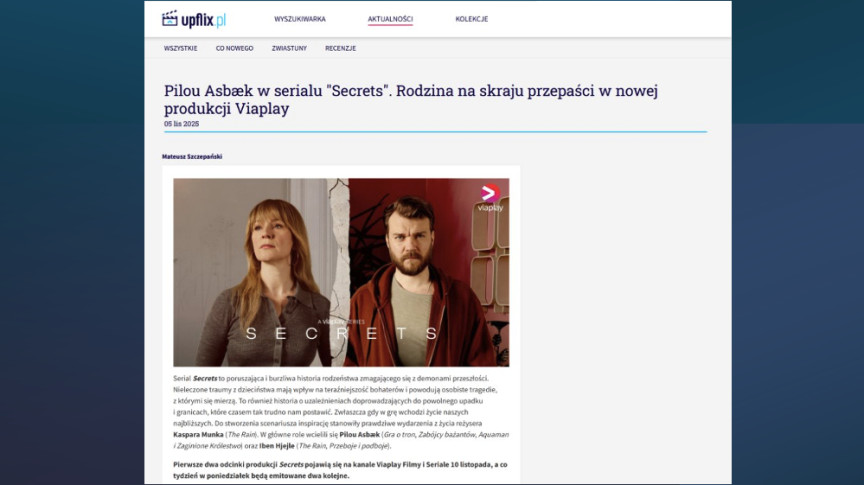Switch to the ZWIASTUNY sub-tab

pos(289,48)
